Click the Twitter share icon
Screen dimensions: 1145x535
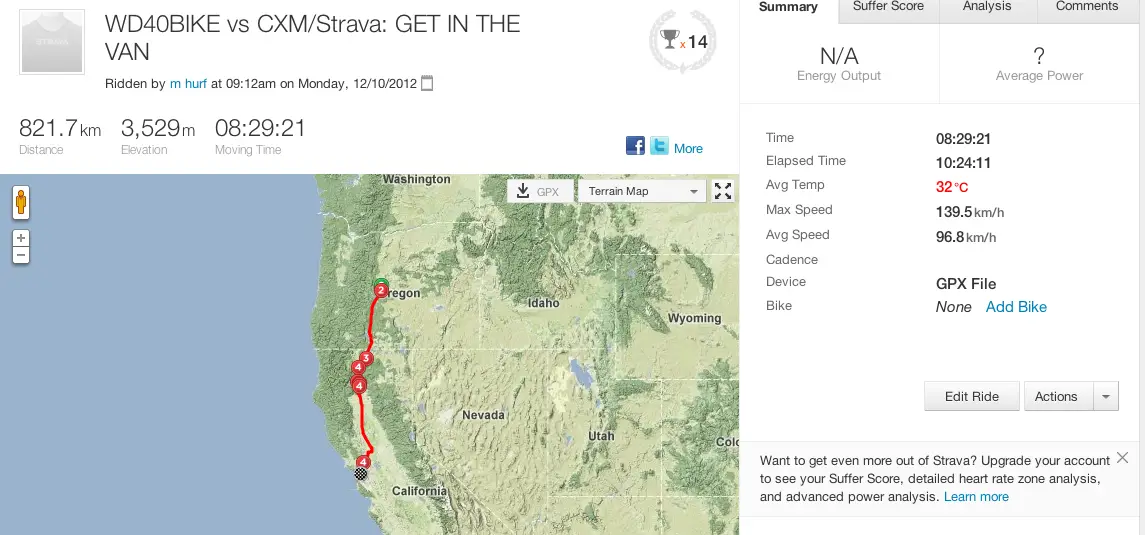pos(659,145)
